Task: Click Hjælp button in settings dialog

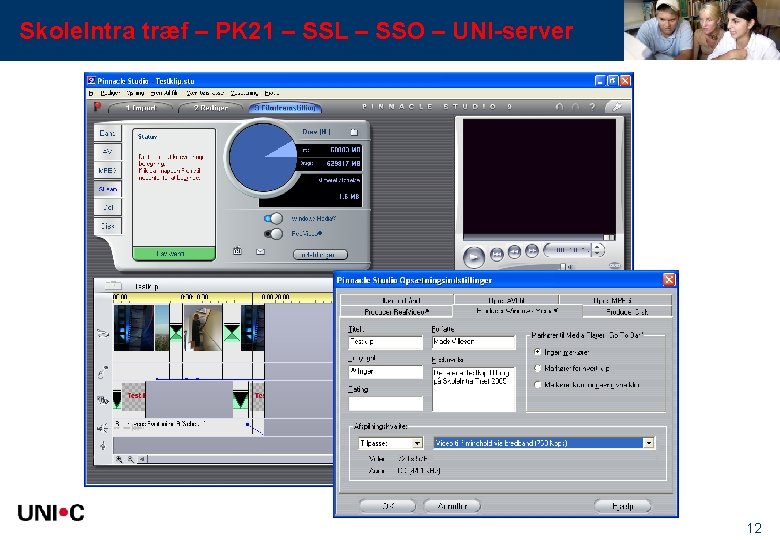Action: point(622,506)
